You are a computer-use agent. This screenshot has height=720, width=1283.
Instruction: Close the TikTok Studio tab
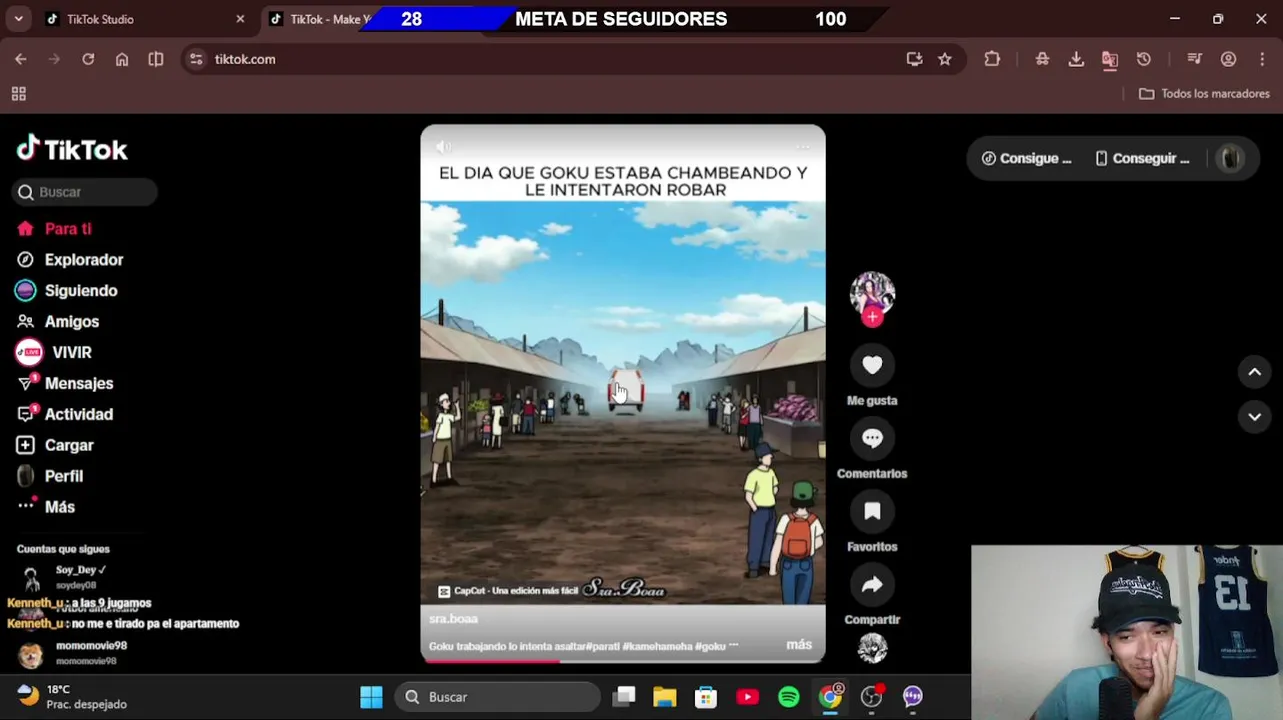pos(240,19)
